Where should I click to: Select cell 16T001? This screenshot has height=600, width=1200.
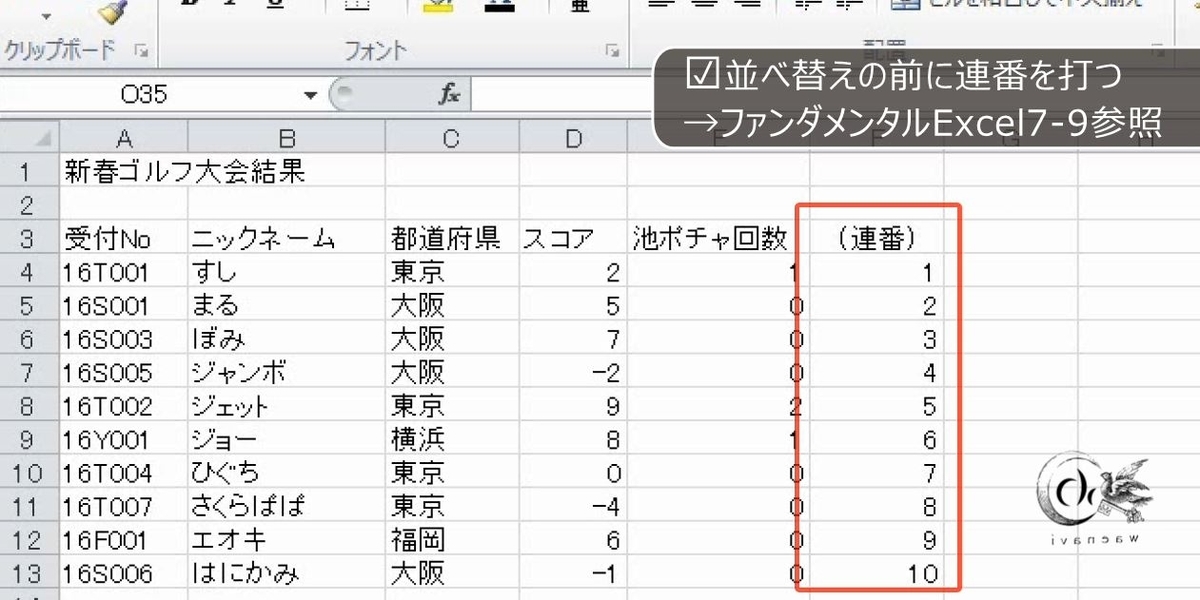[x=124, y=272]
